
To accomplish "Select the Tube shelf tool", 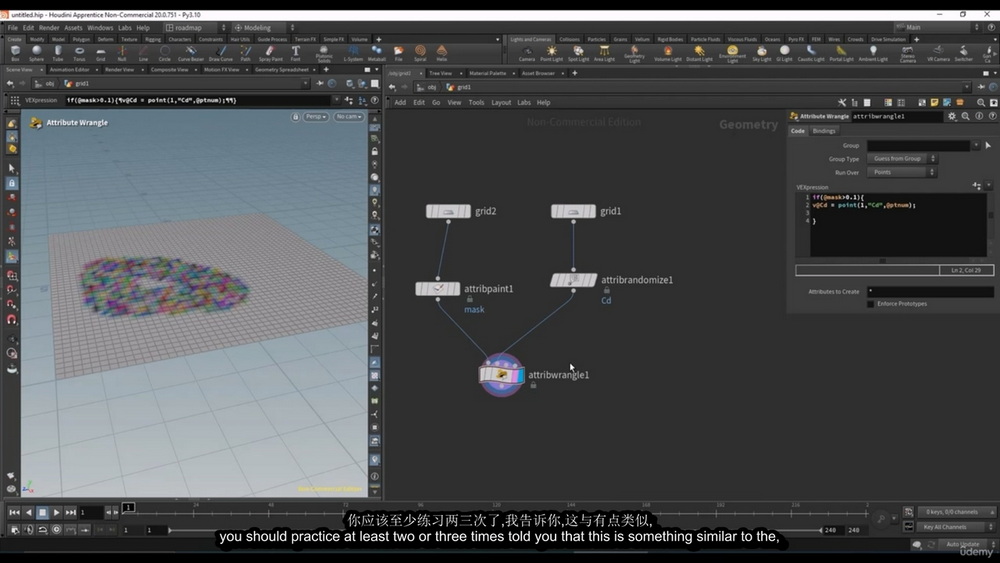I will click(x=58, y=53).
